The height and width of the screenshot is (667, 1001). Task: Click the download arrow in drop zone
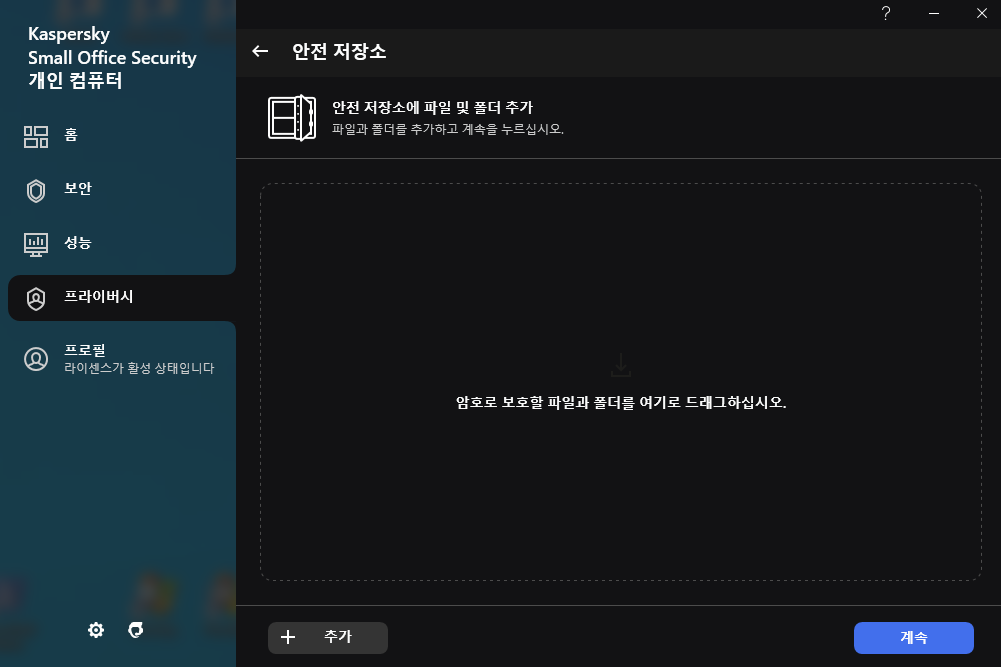[x=621, y=365]
